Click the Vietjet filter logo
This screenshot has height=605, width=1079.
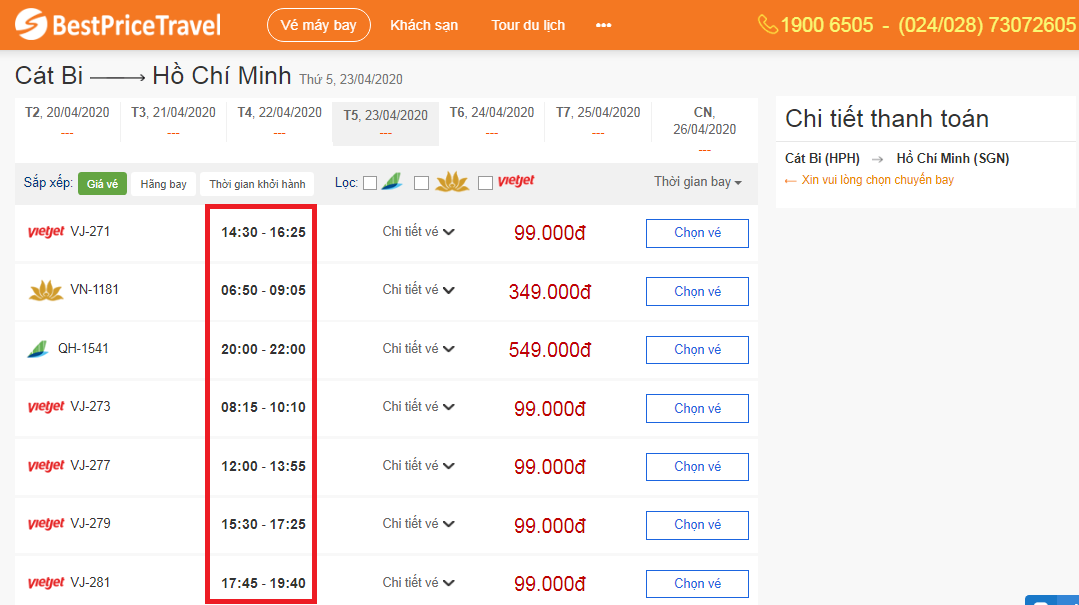[516, 181]
